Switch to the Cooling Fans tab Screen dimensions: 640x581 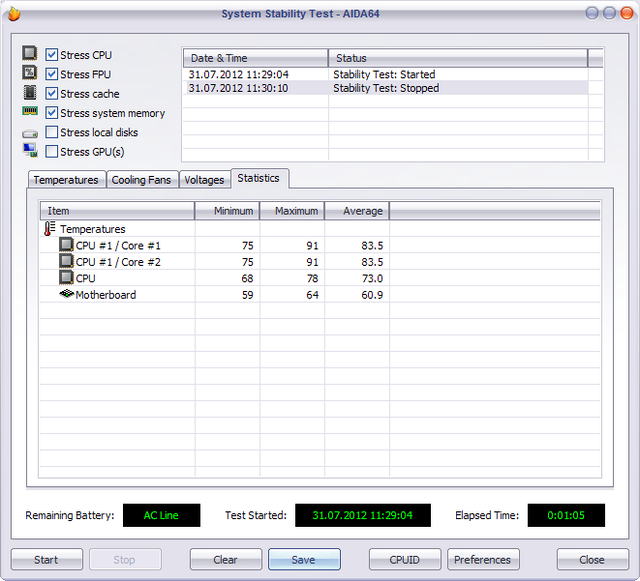pos(141,180)
